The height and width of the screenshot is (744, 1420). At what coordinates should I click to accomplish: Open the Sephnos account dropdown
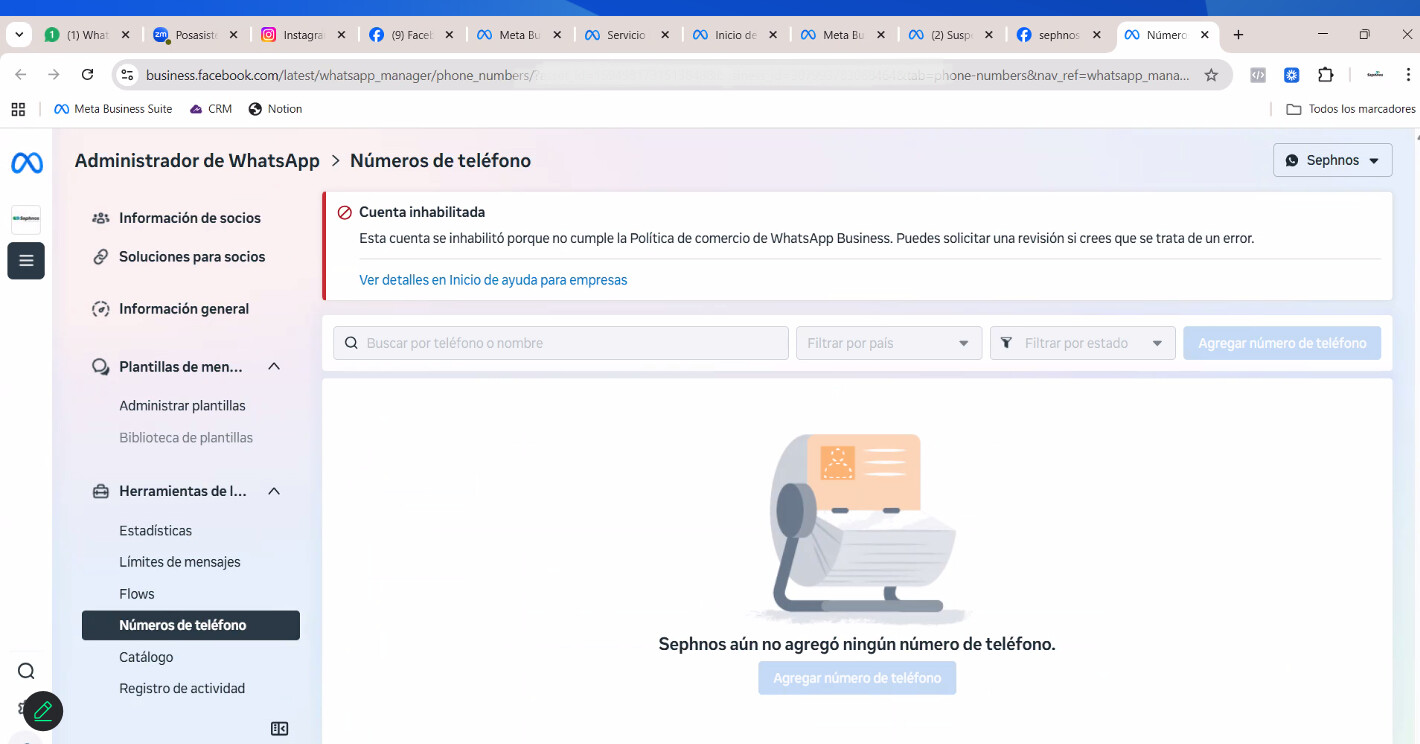[1332, 160]
